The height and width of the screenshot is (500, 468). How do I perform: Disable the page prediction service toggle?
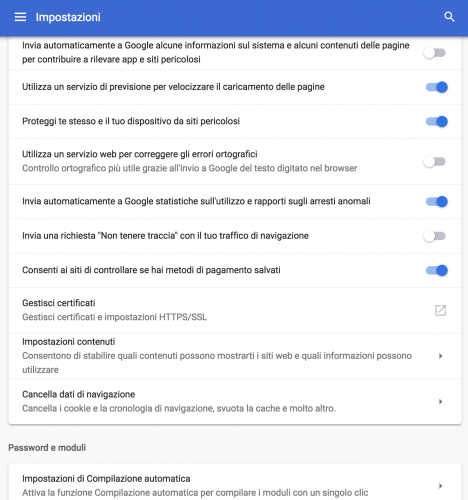click(436, 87)
